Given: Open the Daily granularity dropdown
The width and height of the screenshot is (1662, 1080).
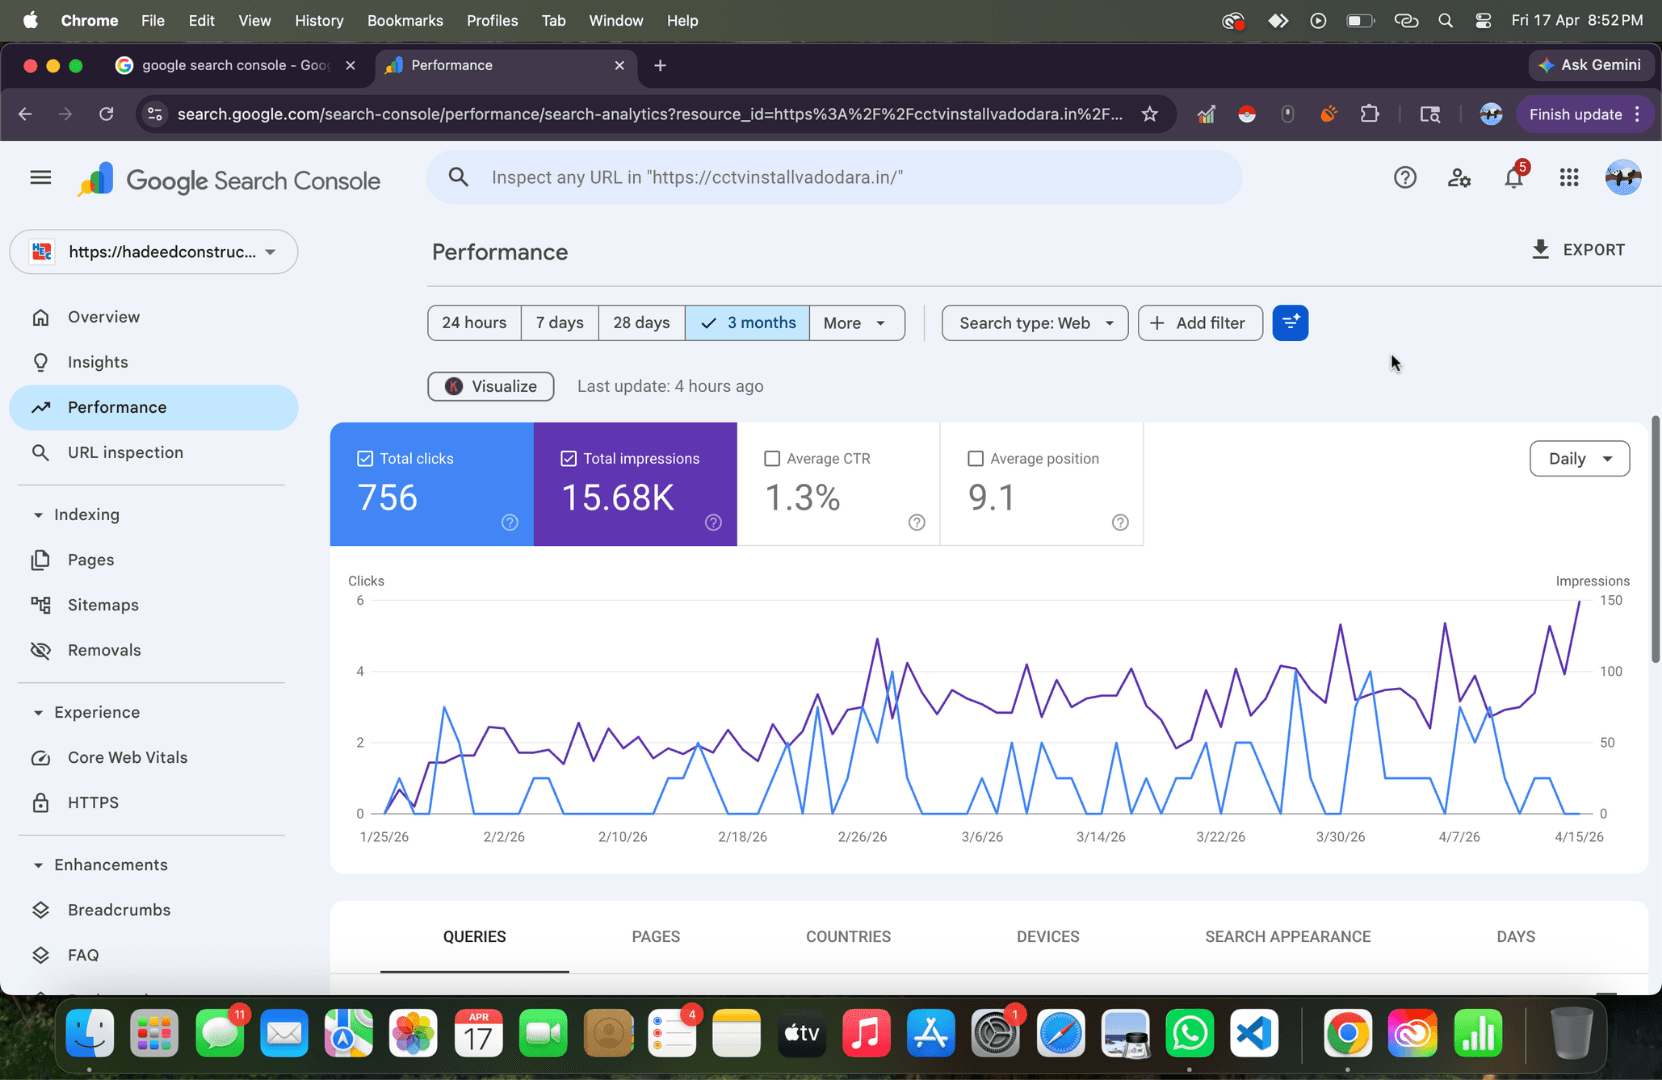Looking at the screenshot, I should coord(1579,458).
